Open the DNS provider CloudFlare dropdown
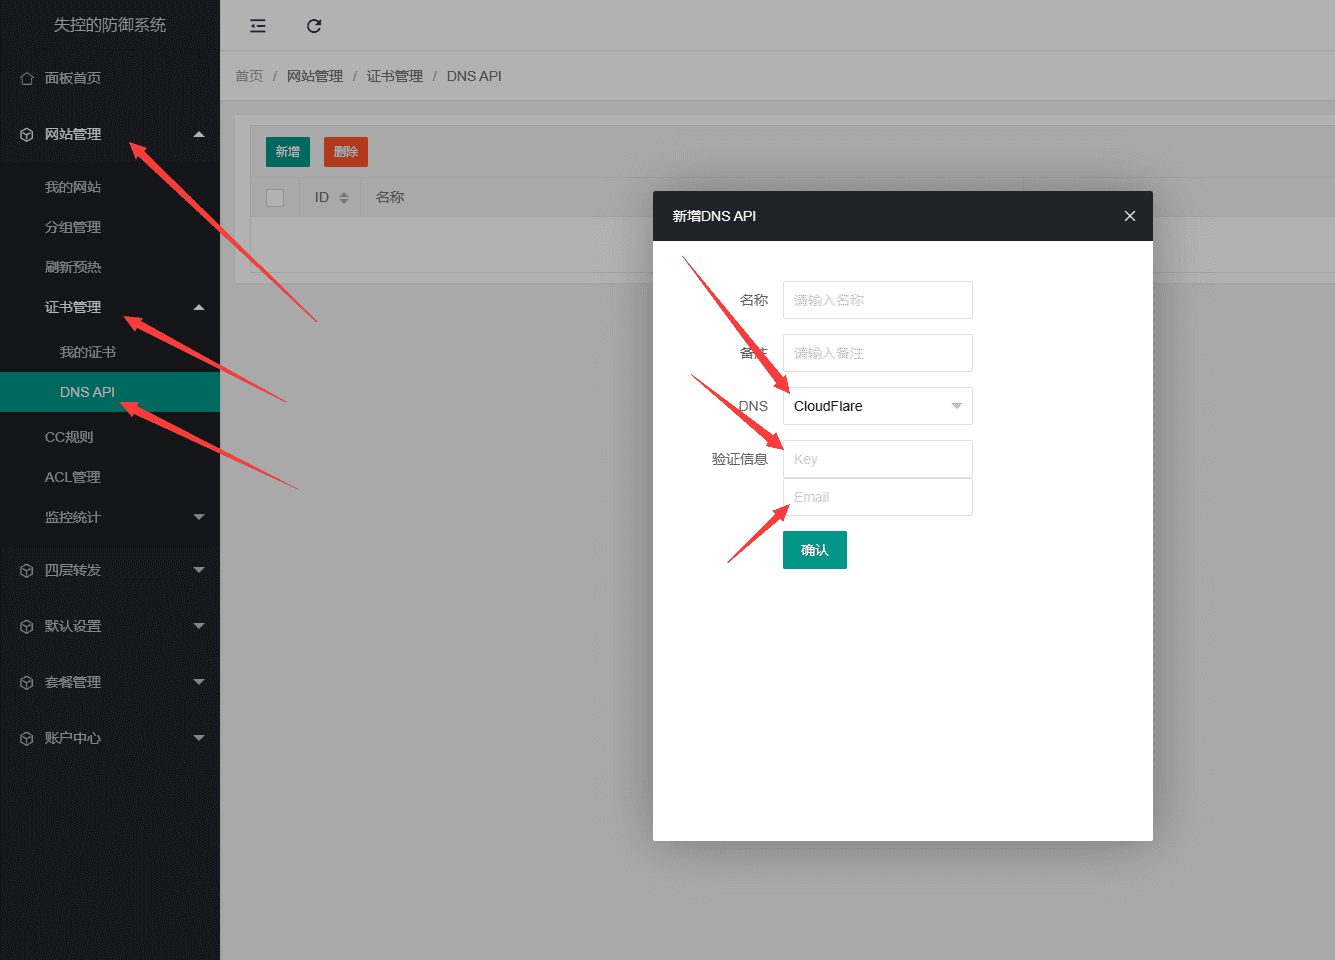This screenshot has width=1335, height=960. pos(877,406)
